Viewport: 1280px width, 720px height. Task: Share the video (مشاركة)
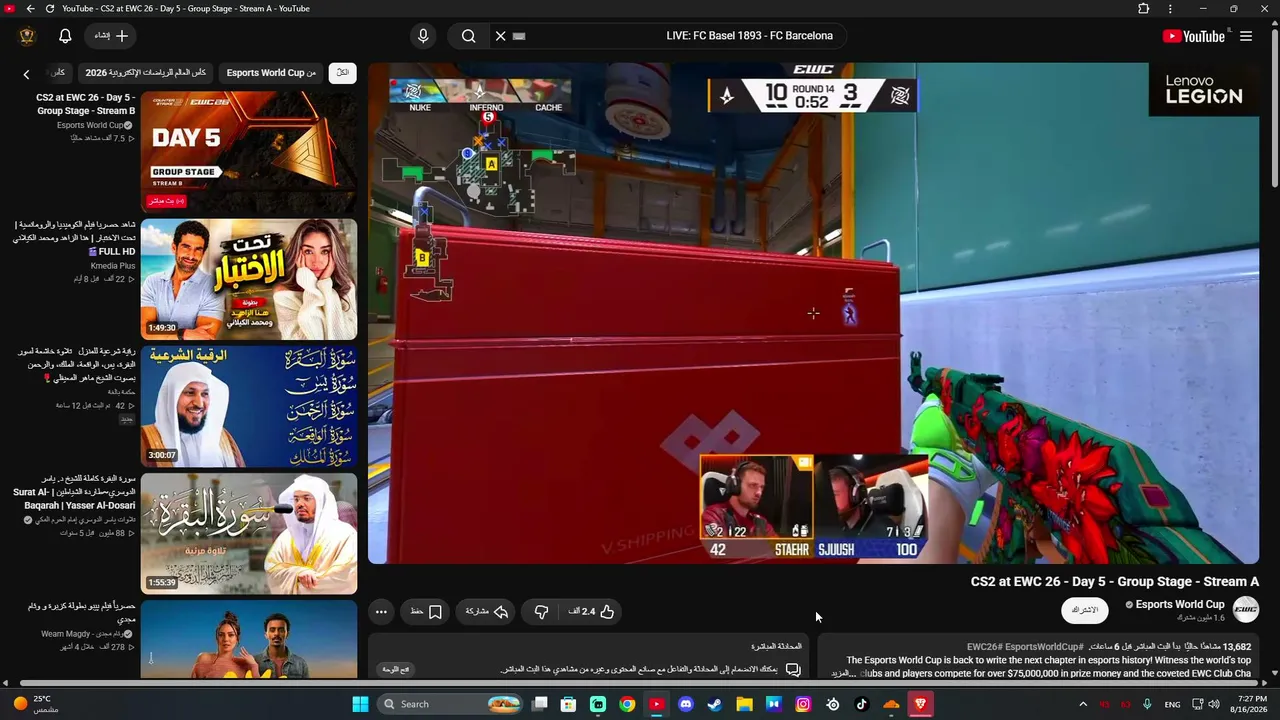487,612
